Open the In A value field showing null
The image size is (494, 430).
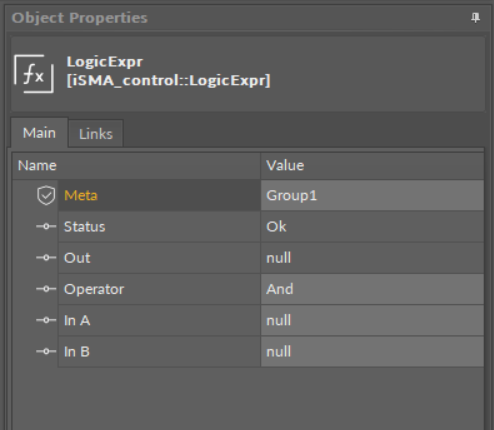372,320
